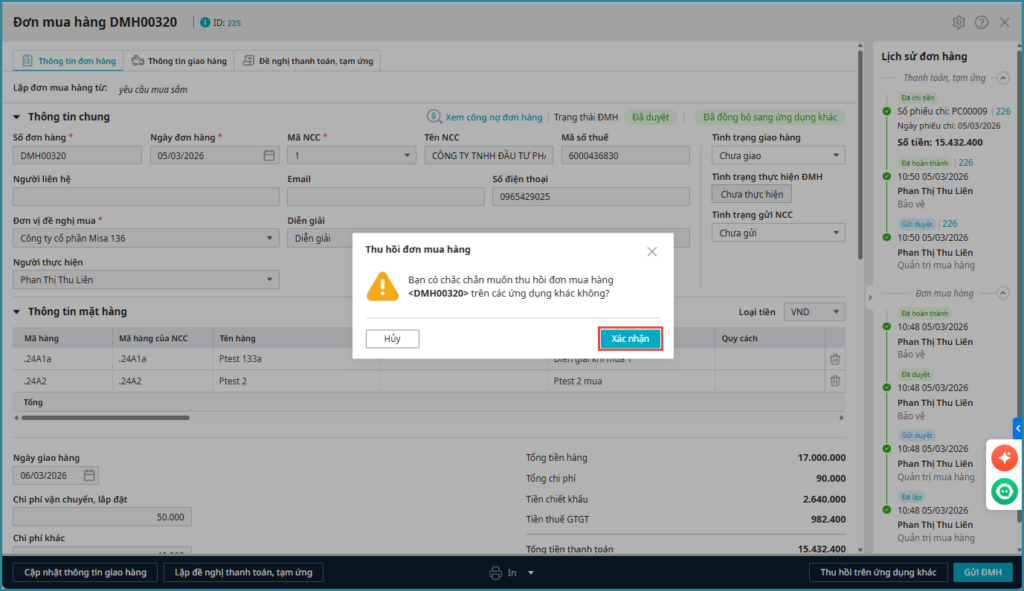Viewport: 1024px width, 591px height.
Task: Click the Đã duyệt status badge
Action: coord(650,117)
